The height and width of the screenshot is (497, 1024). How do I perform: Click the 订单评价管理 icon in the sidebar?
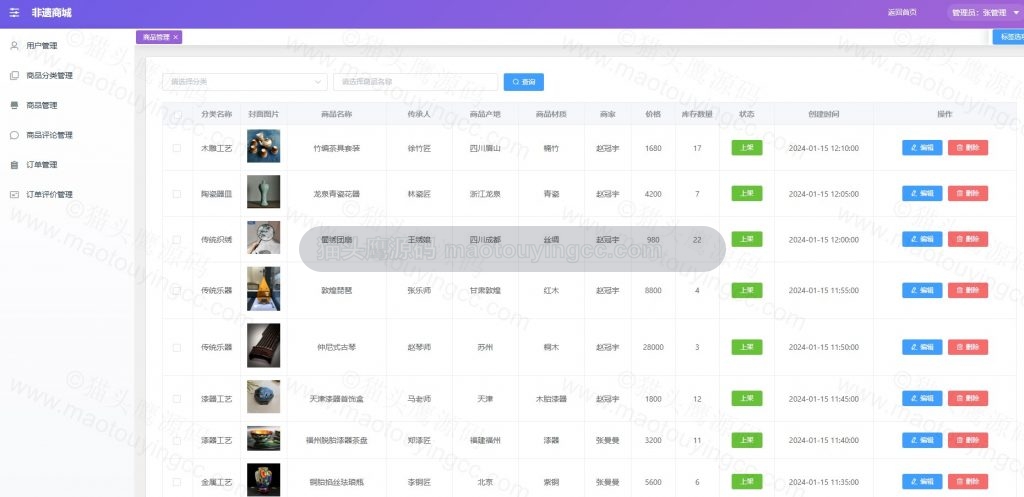click(14, 195)
